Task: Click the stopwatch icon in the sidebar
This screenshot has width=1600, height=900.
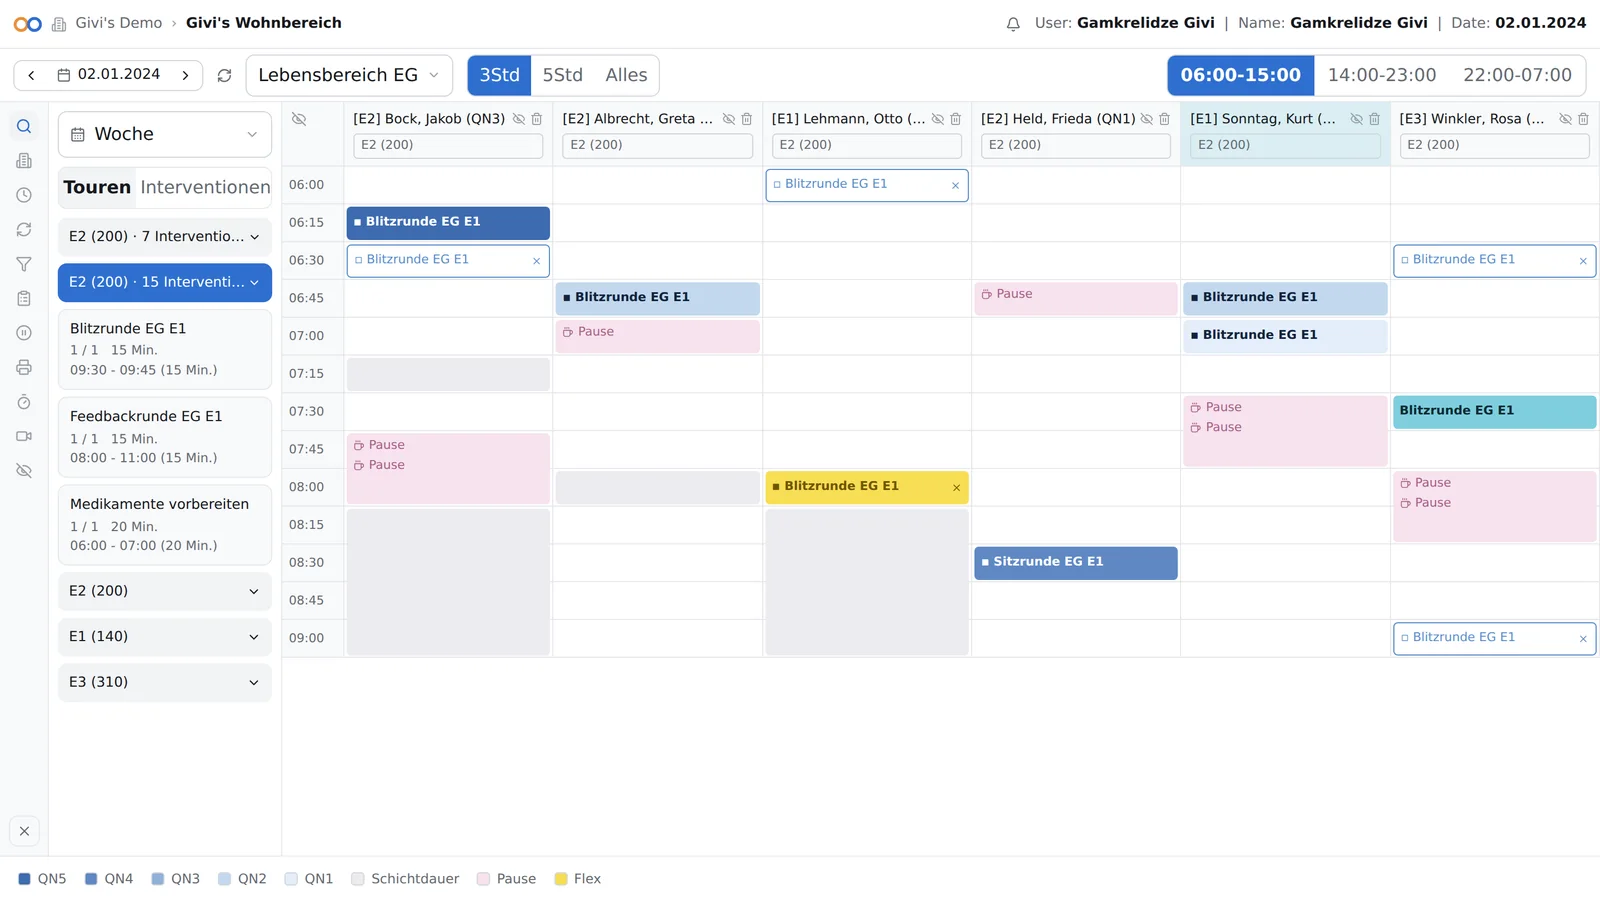Action: pos(24,402)
